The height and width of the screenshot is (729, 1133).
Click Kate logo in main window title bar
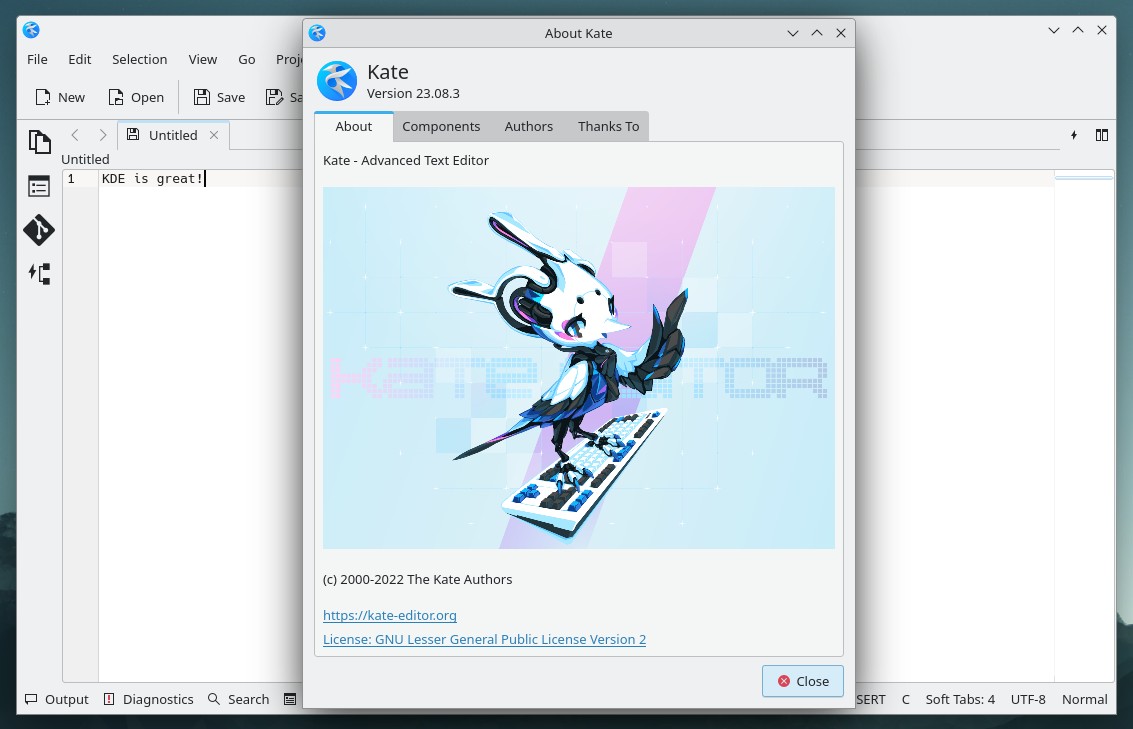click(x=31, y=30)
